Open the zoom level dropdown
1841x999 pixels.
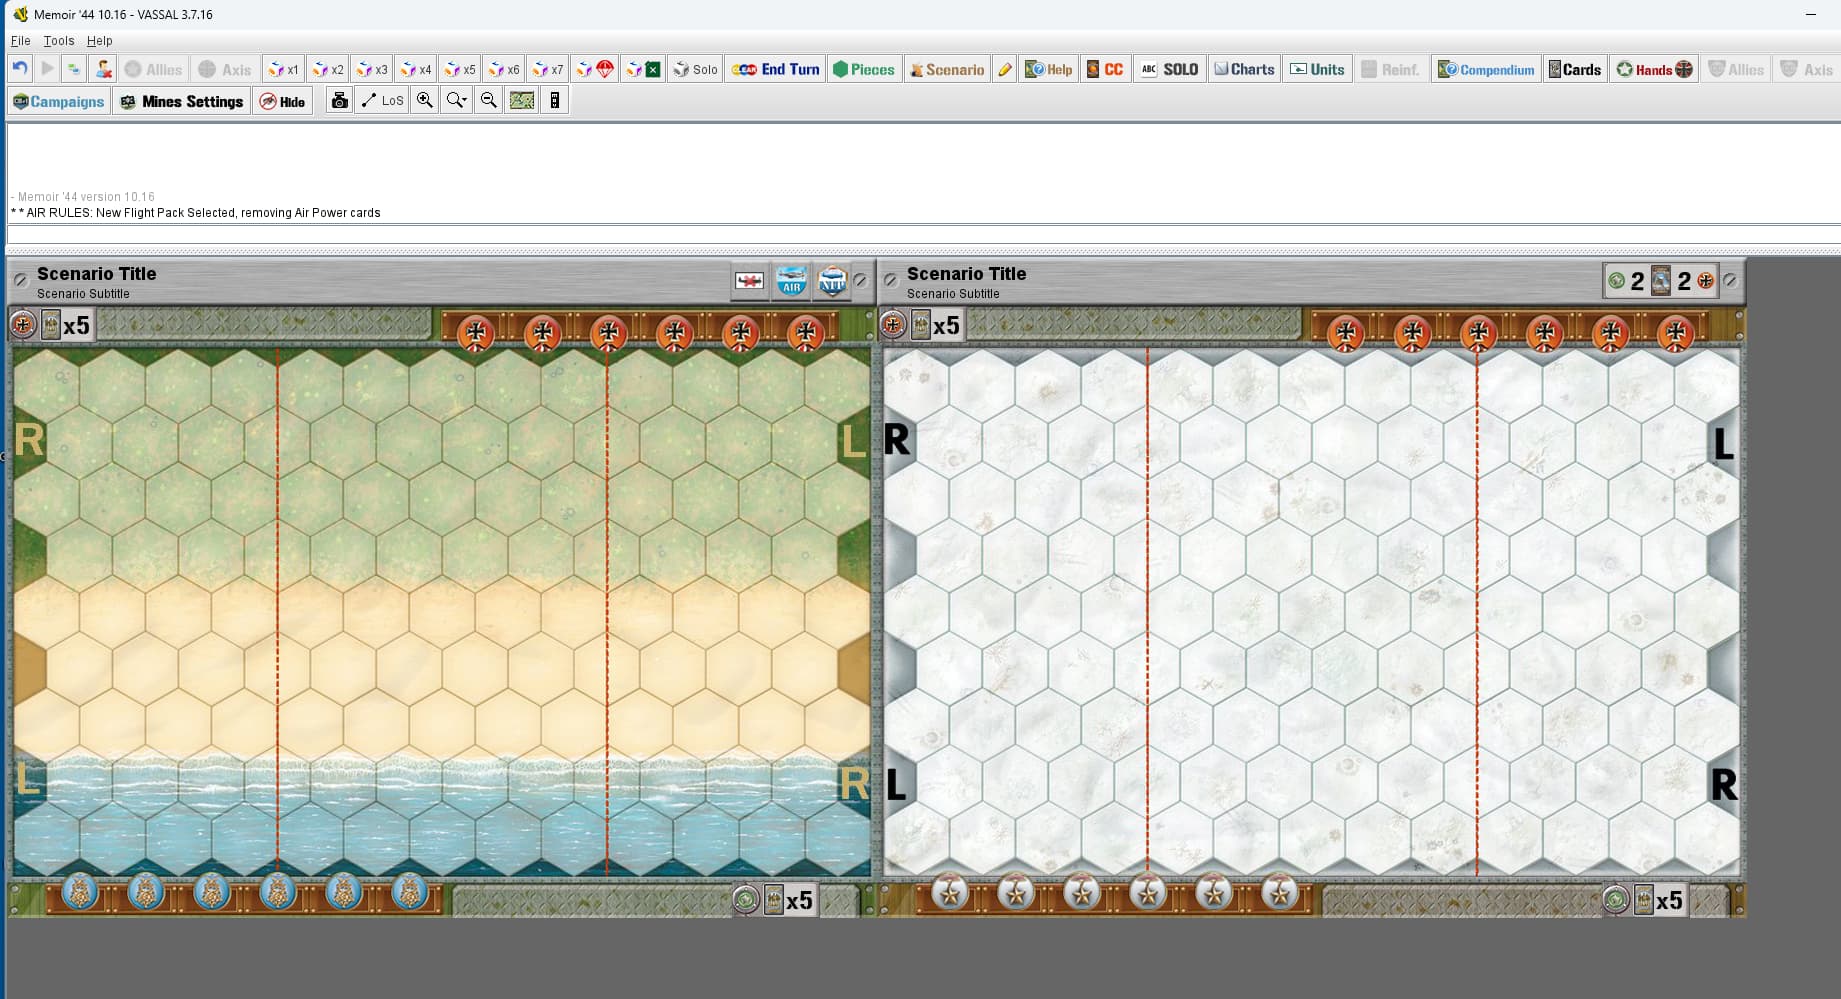(x=457, y=101)
